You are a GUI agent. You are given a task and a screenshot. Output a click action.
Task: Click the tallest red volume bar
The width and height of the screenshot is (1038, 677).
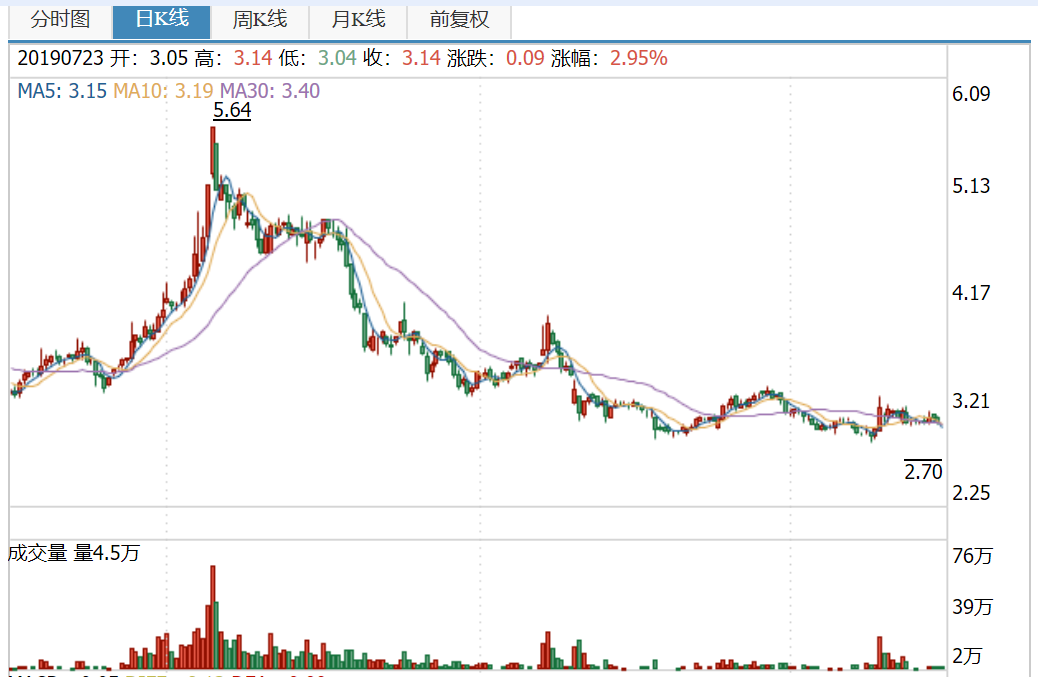212,617
